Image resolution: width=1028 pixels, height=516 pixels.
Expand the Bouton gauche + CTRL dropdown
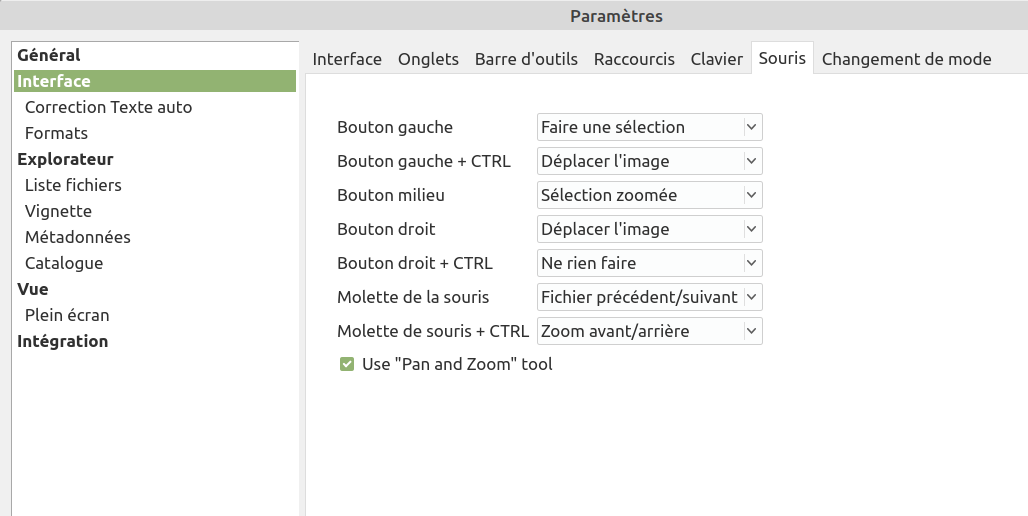(x=650, y=161)
